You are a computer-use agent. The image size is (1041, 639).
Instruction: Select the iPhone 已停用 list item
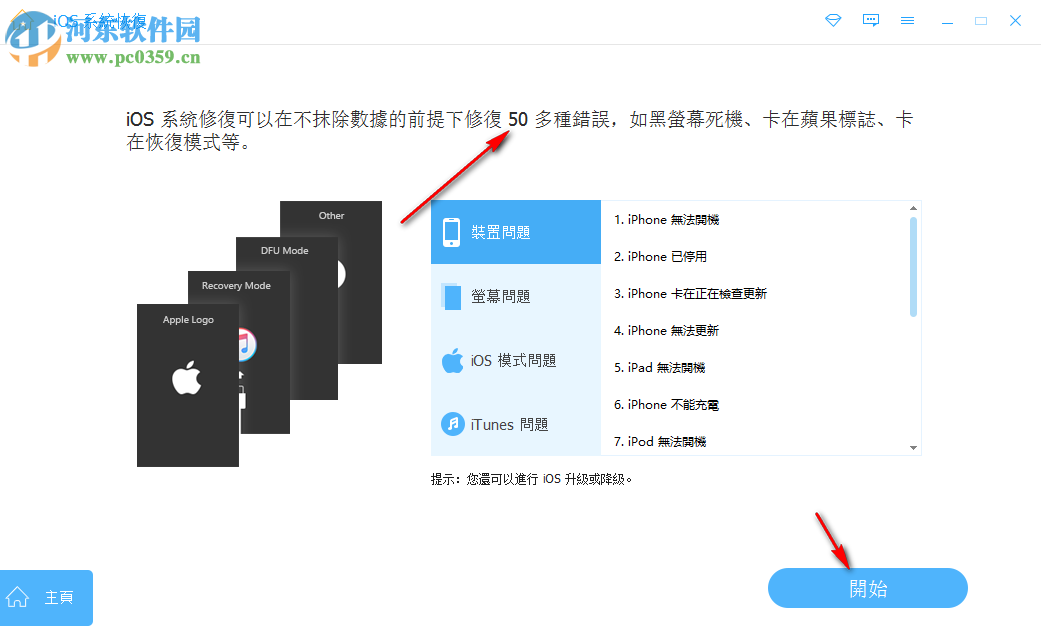[660, 257]
